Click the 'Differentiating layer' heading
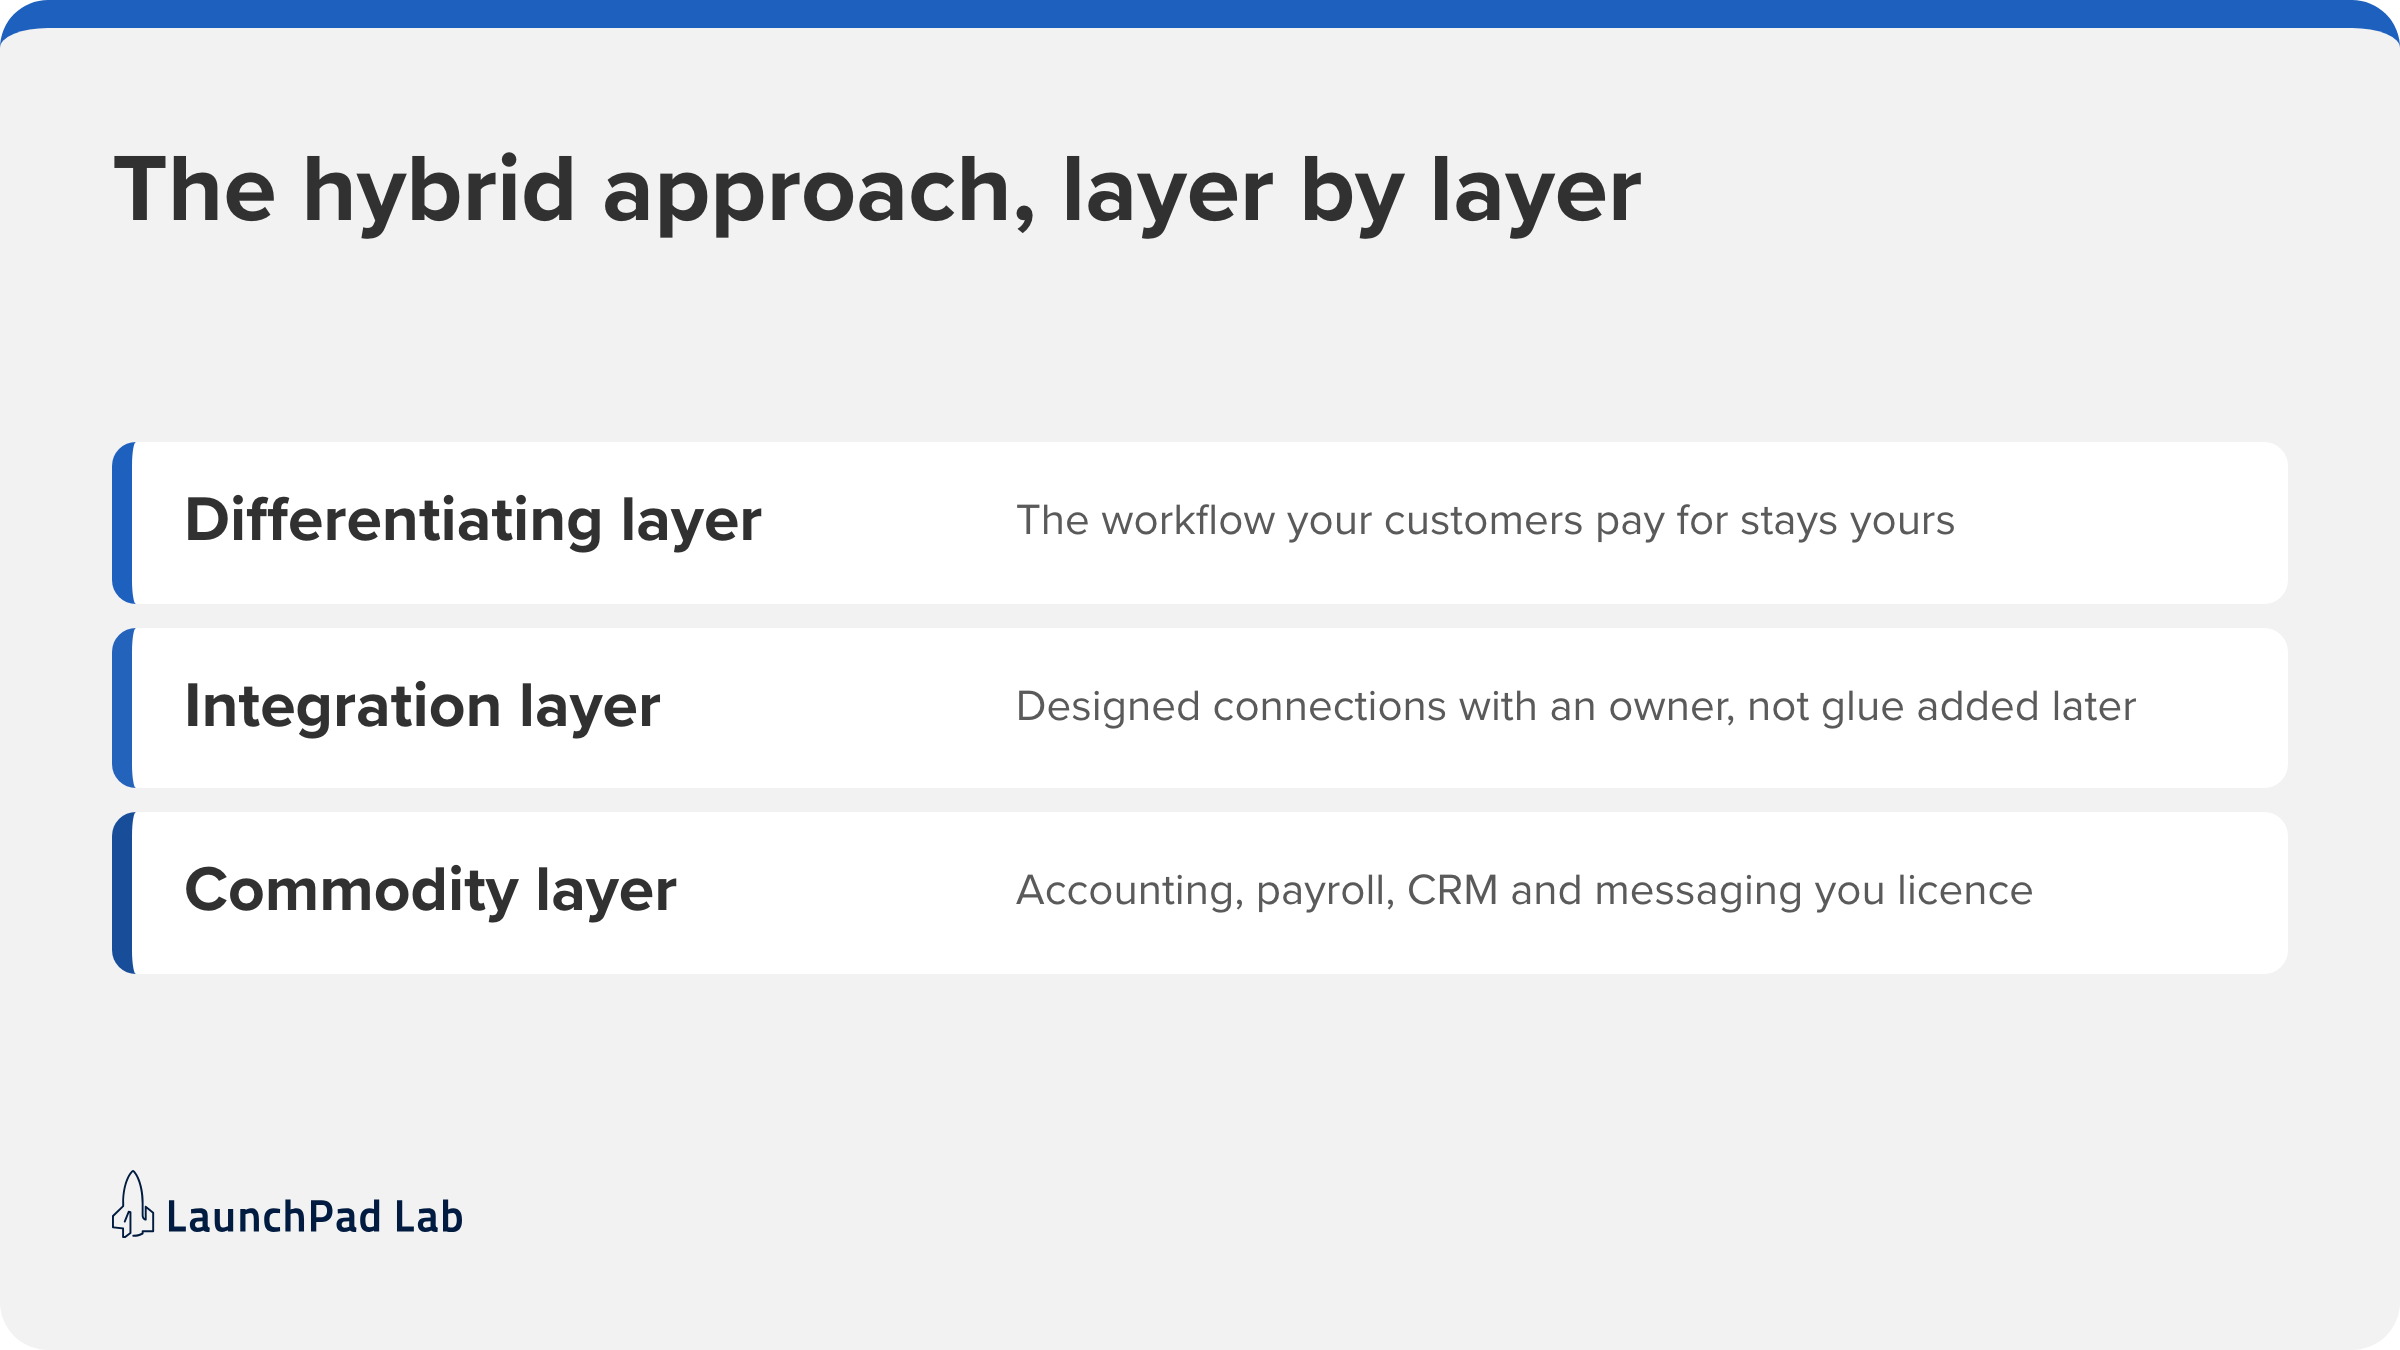Viewport: 2400px width, 1350px height. [473, 521]
